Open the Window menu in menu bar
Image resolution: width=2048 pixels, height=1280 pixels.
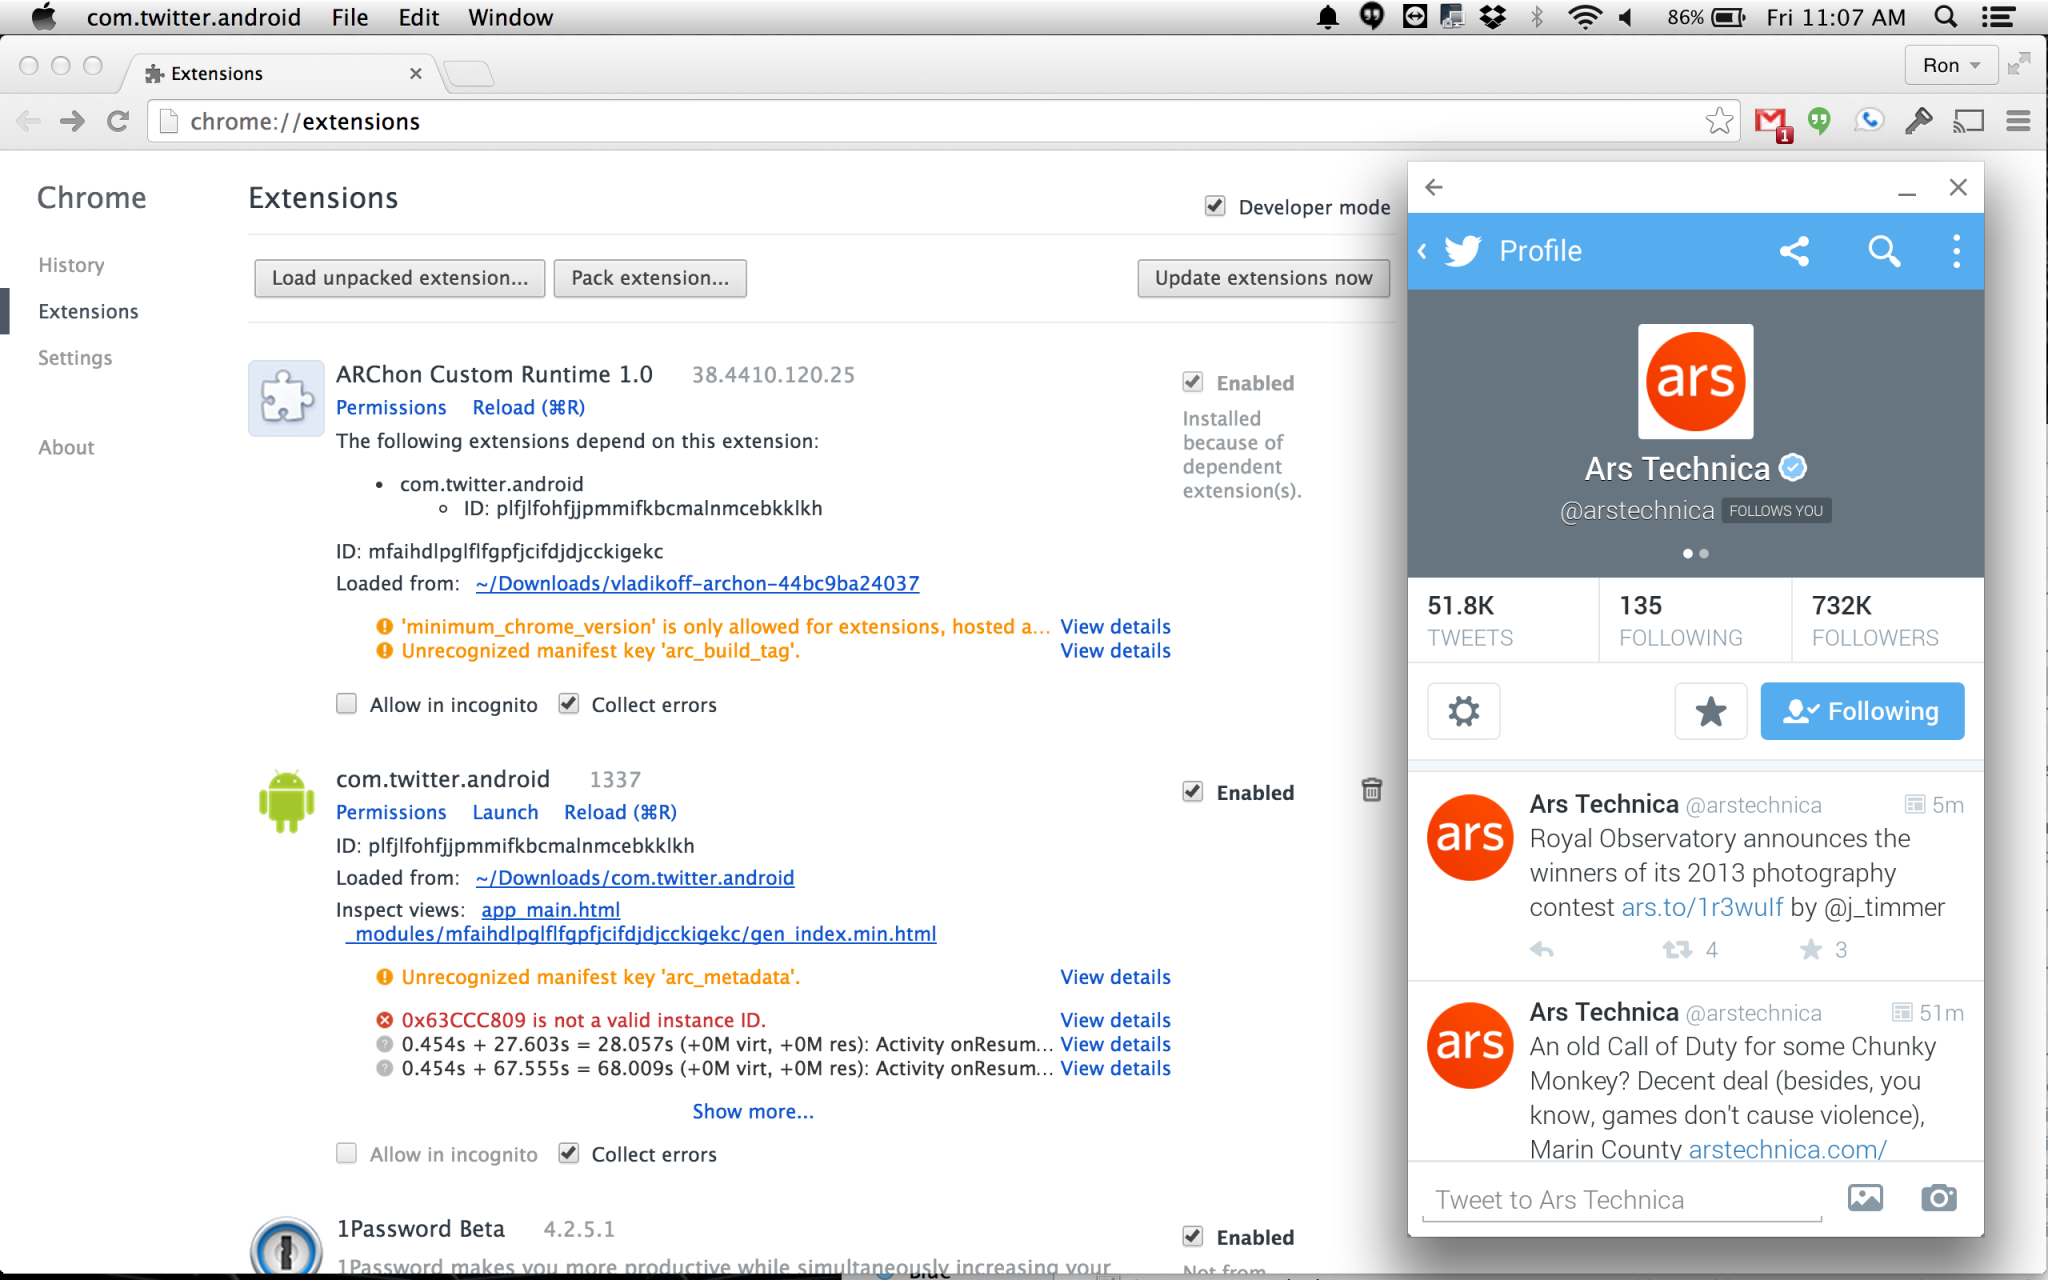point(510,17)
